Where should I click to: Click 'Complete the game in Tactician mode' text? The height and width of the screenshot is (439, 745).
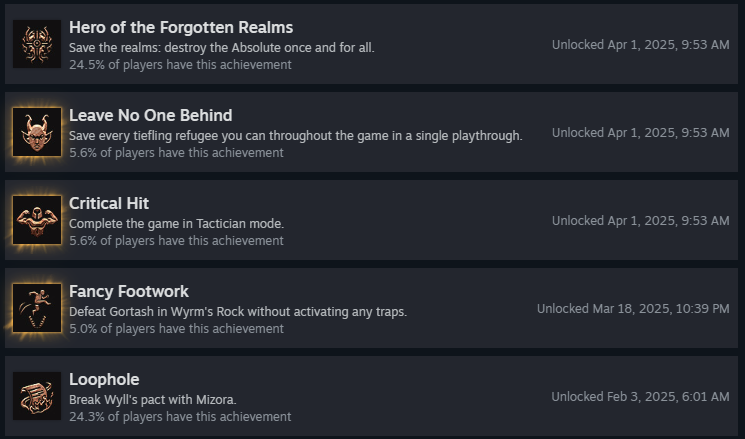click(x=176, y=224)
